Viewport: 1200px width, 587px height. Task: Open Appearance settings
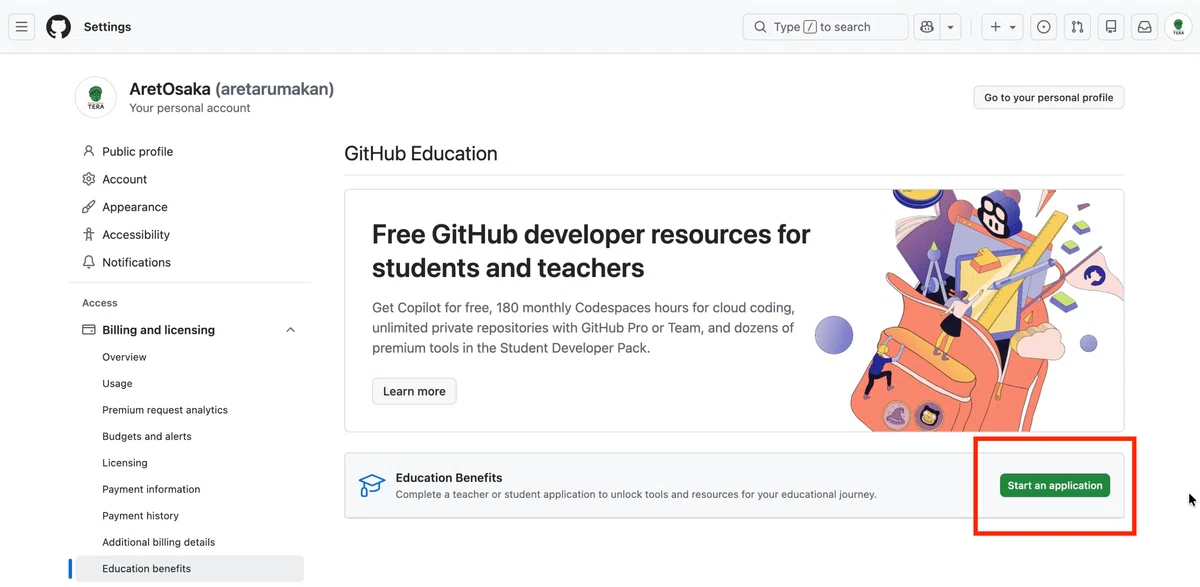pos(134,207)
